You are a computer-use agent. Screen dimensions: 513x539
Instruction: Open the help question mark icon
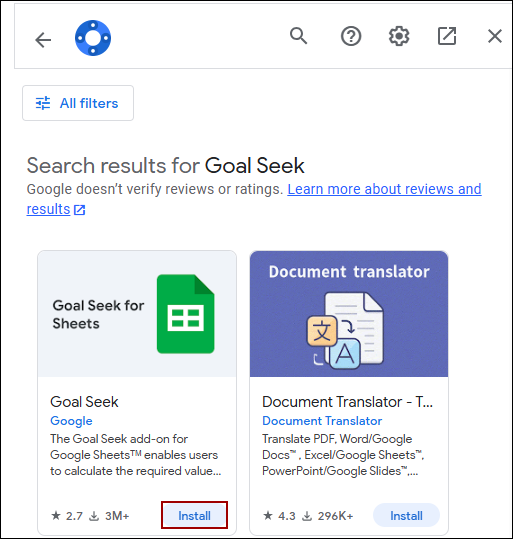tap(351, 36)
